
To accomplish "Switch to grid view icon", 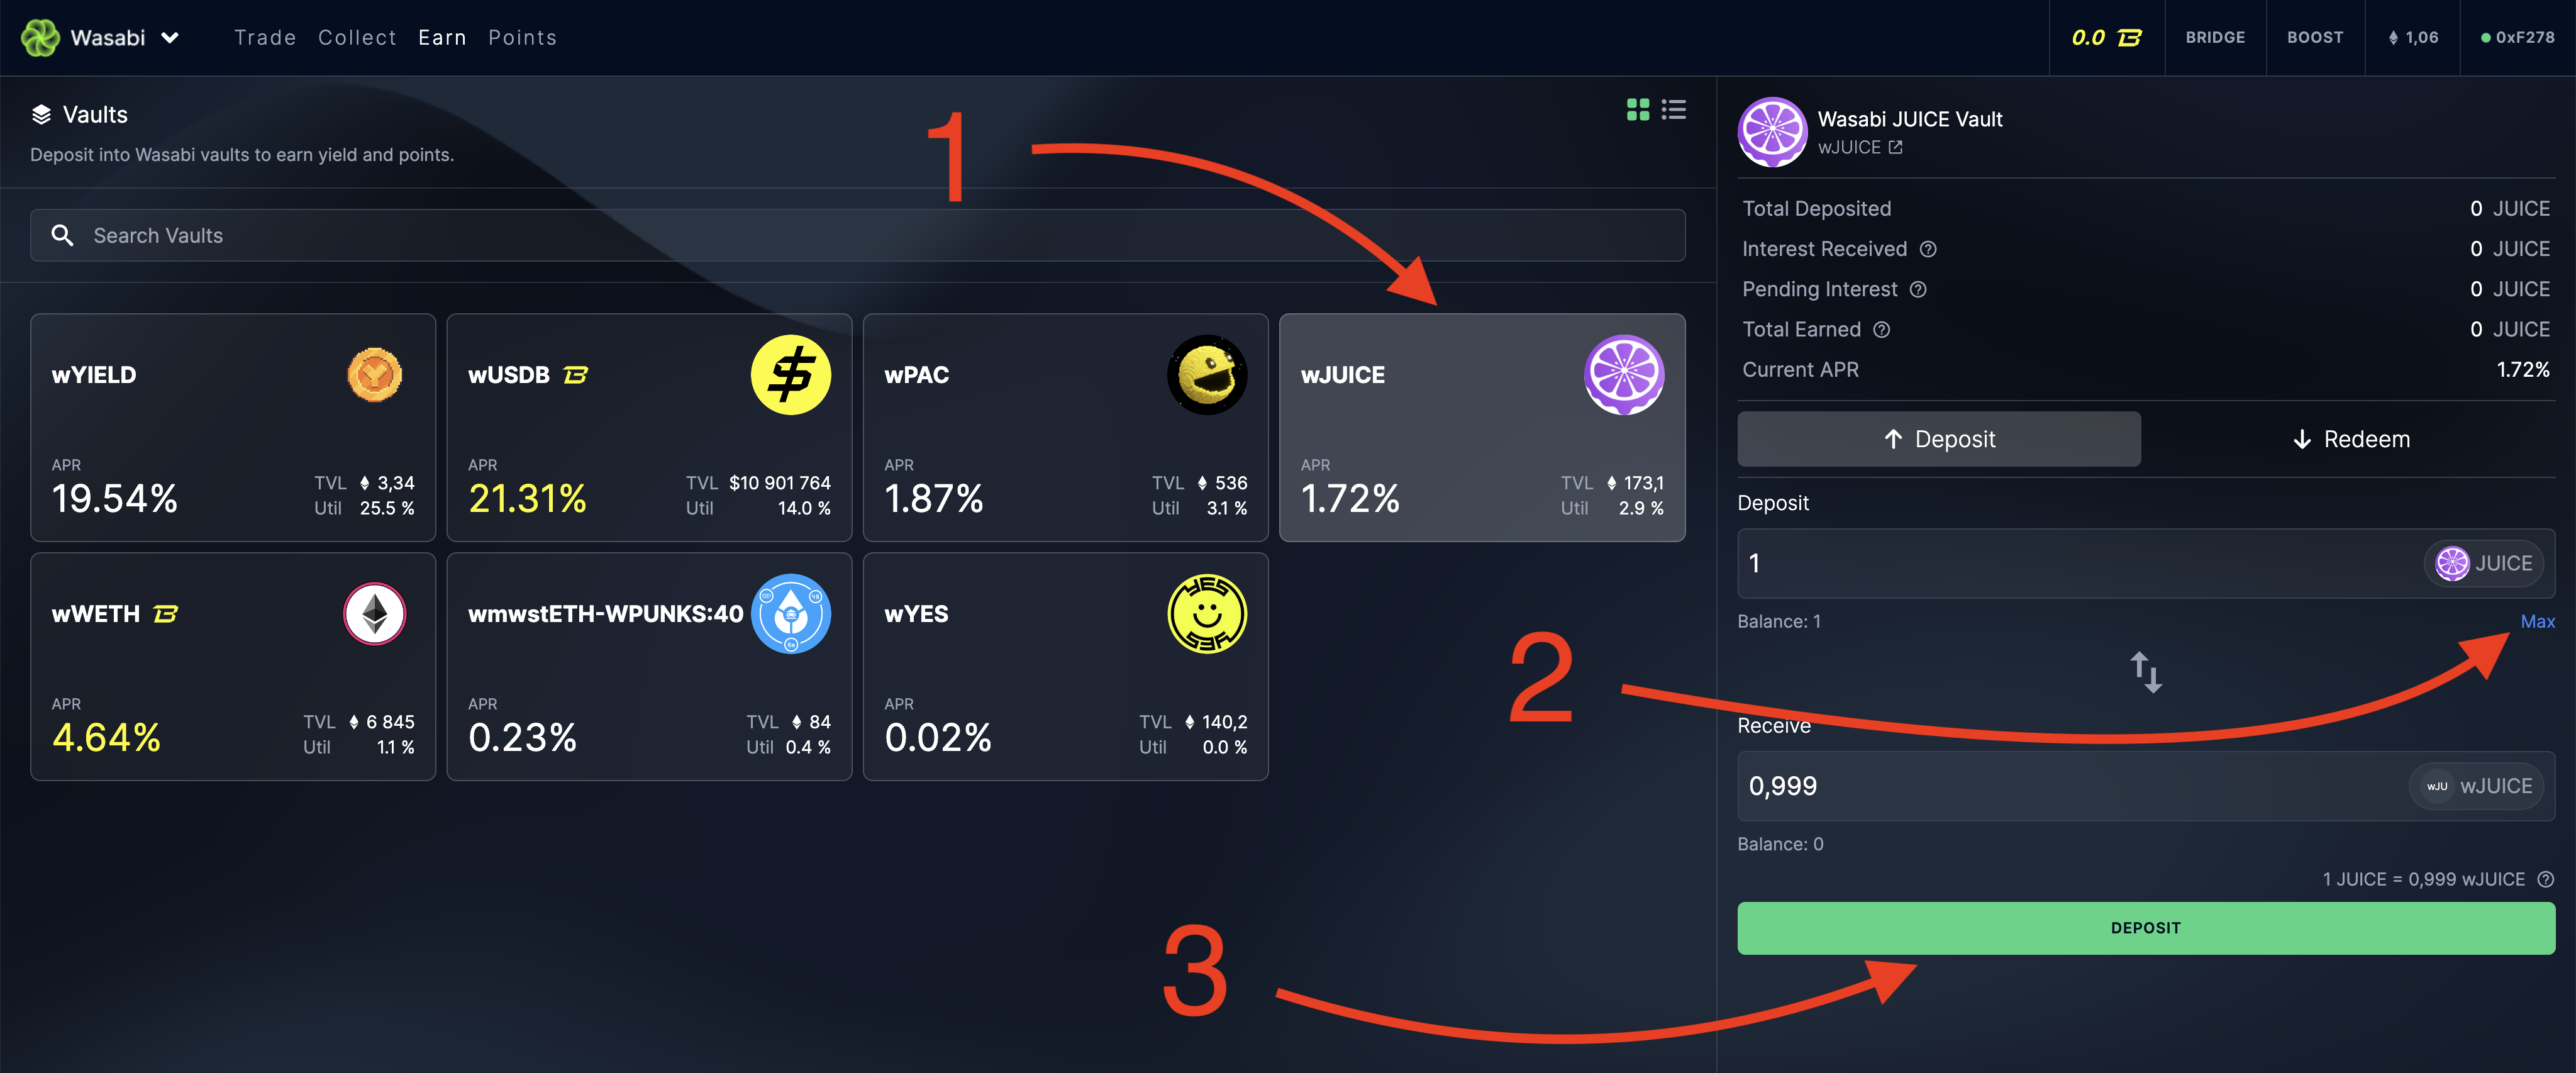I will pos(1637,110).
